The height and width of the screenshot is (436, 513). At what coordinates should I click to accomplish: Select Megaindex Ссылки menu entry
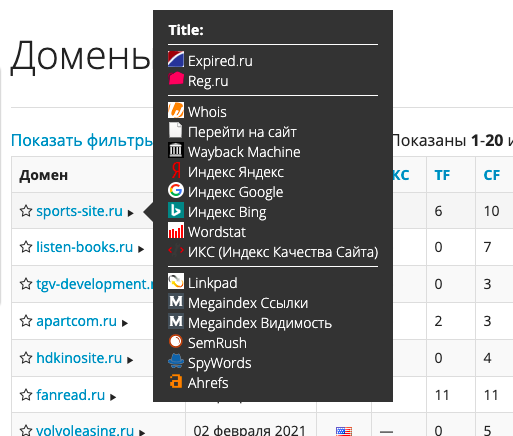248,303
